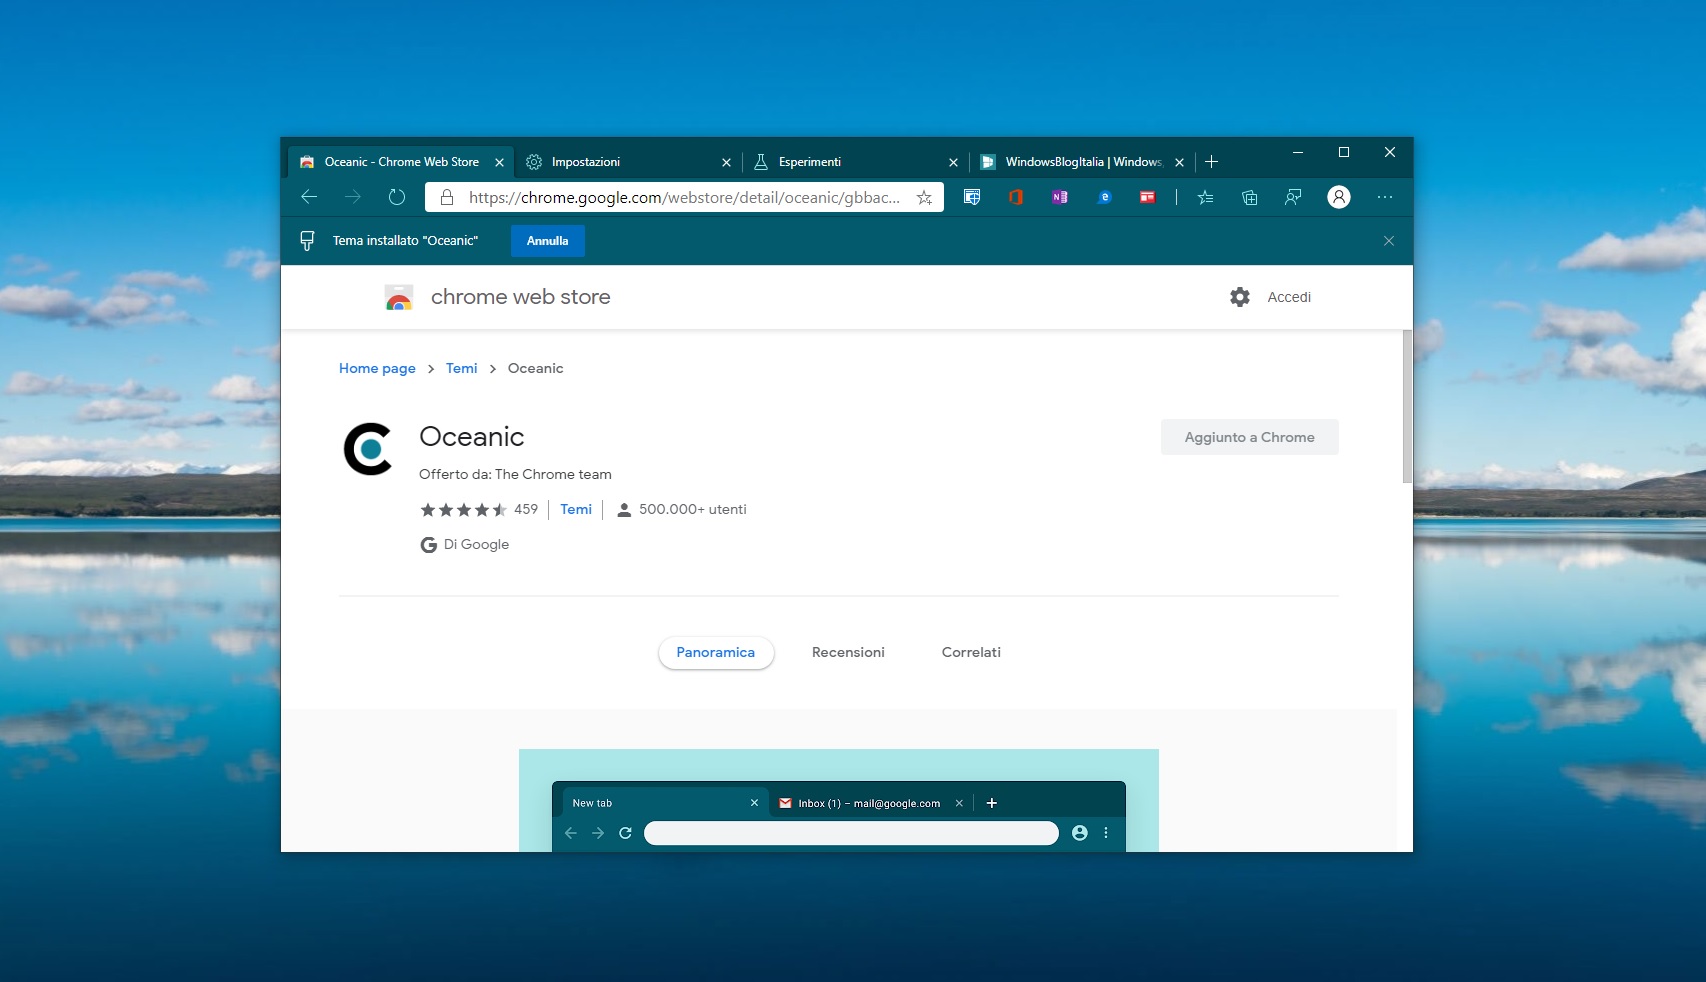Image resolution: width=1706 pixels, height=982 pixels.
Task: Click the 'chrome web store' title text
Action: [521, 297]
